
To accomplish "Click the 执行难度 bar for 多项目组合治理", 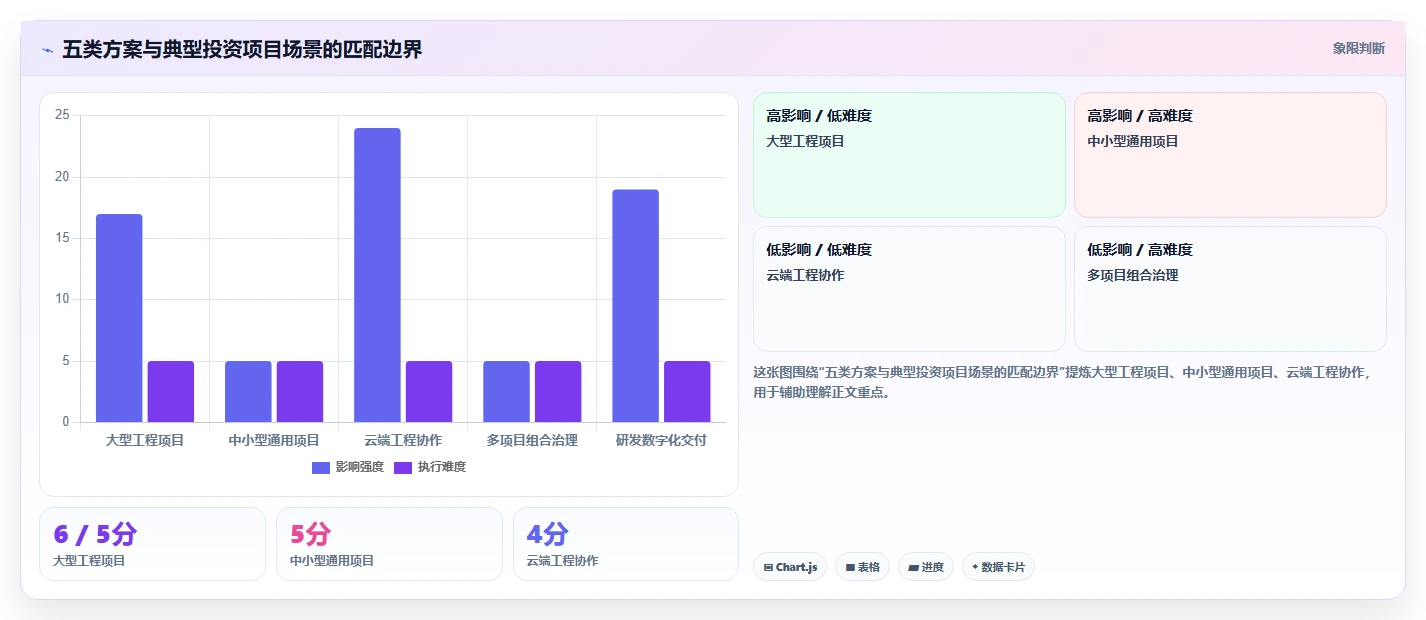I will coord(558,392).
